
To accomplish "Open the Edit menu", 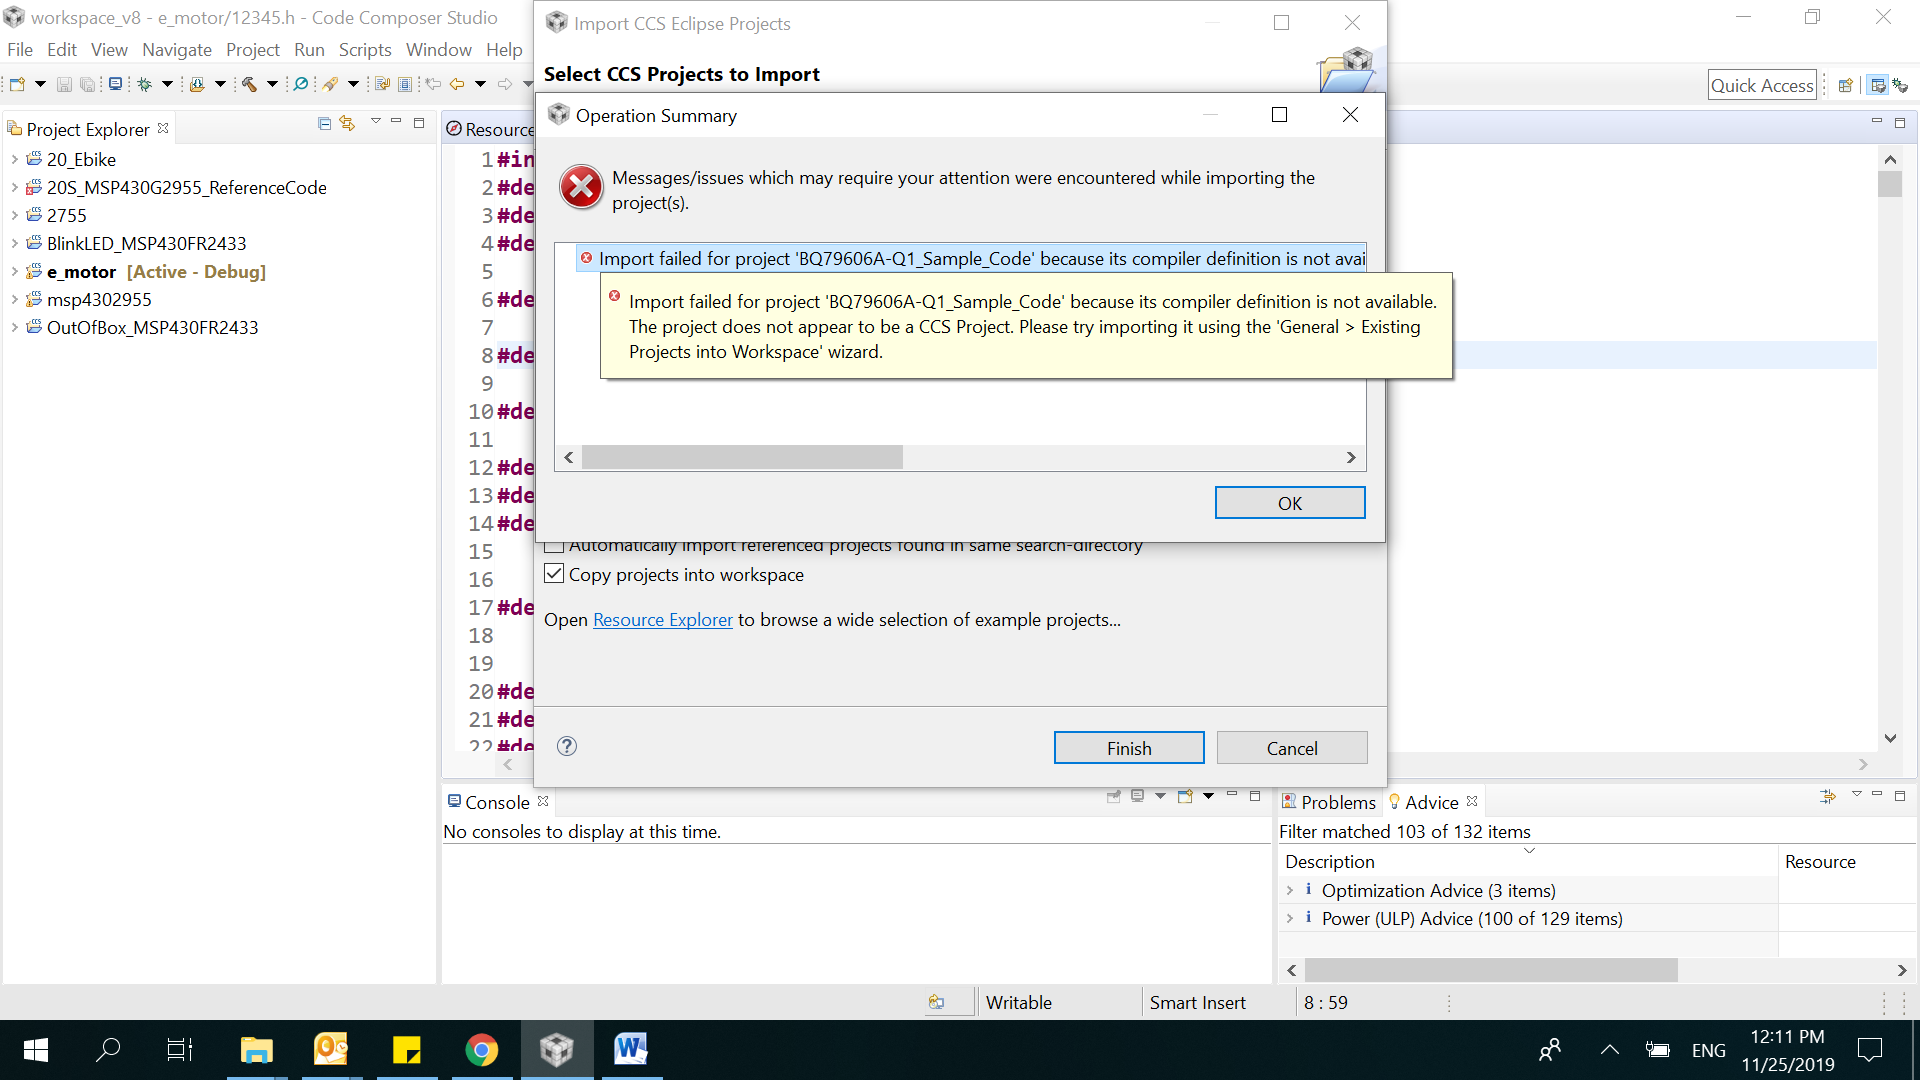I will point(62,49).
